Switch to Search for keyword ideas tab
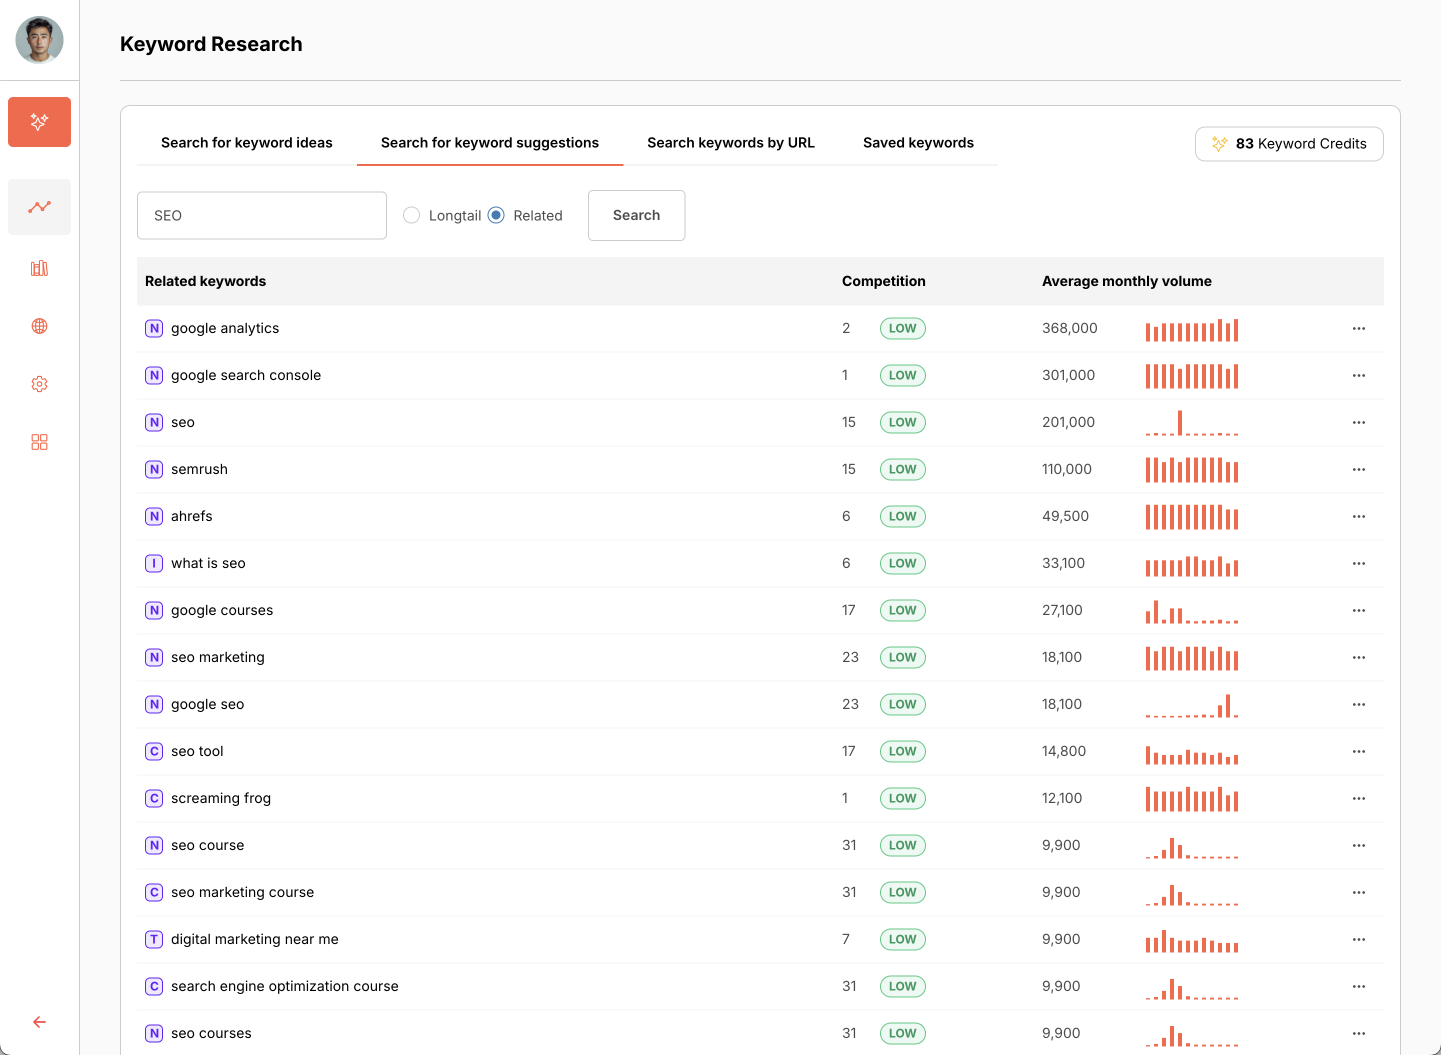1441x1055 pixels. (247, 143)
